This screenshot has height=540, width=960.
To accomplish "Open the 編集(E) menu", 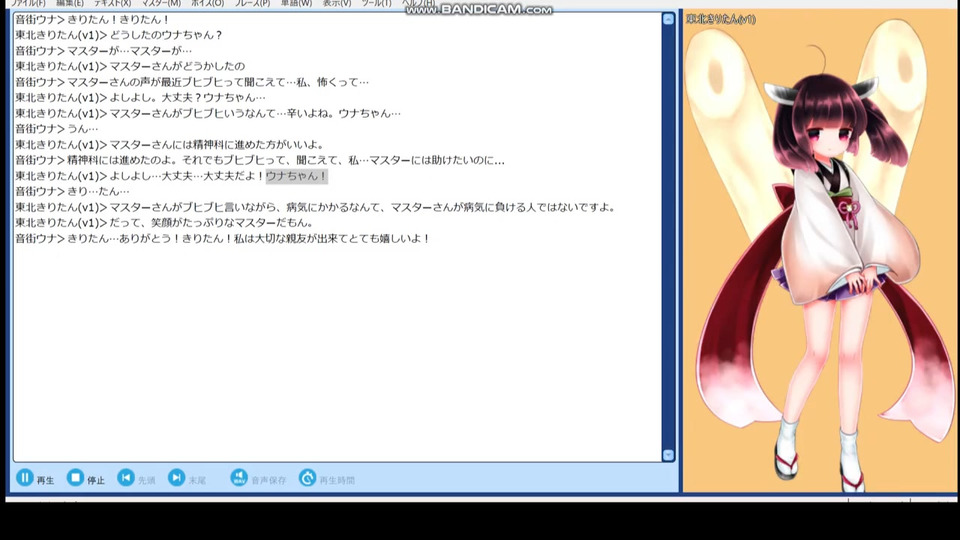I will [x=70, y=3].
